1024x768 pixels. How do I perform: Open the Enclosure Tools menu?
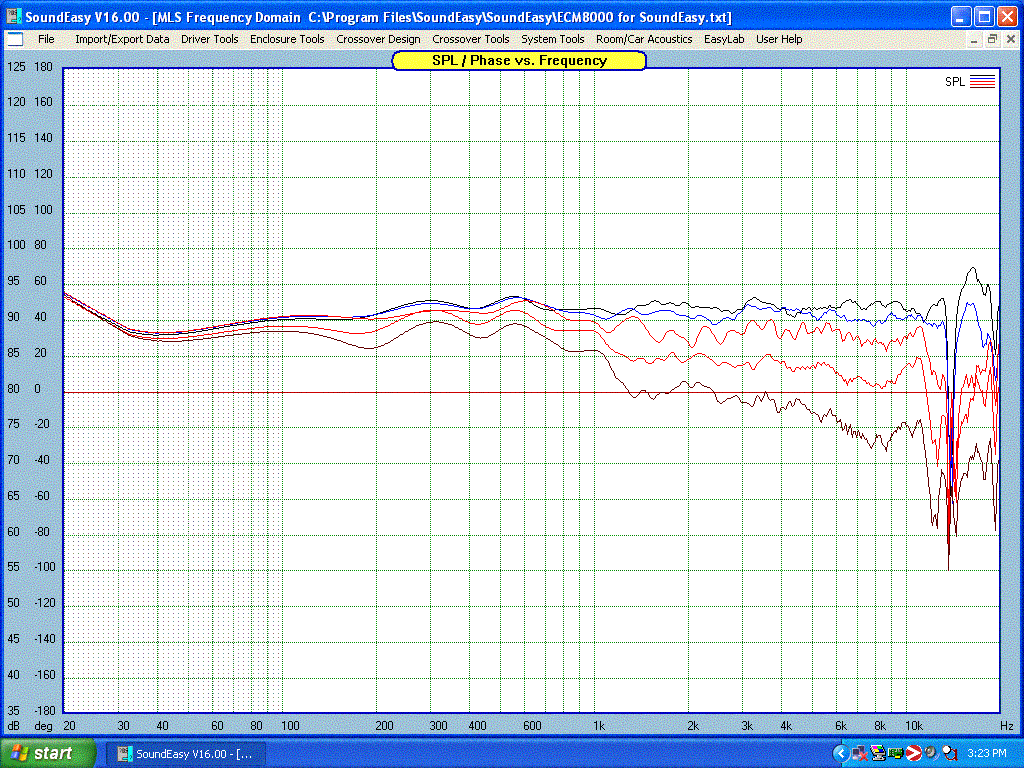click(x=287, y=39)
